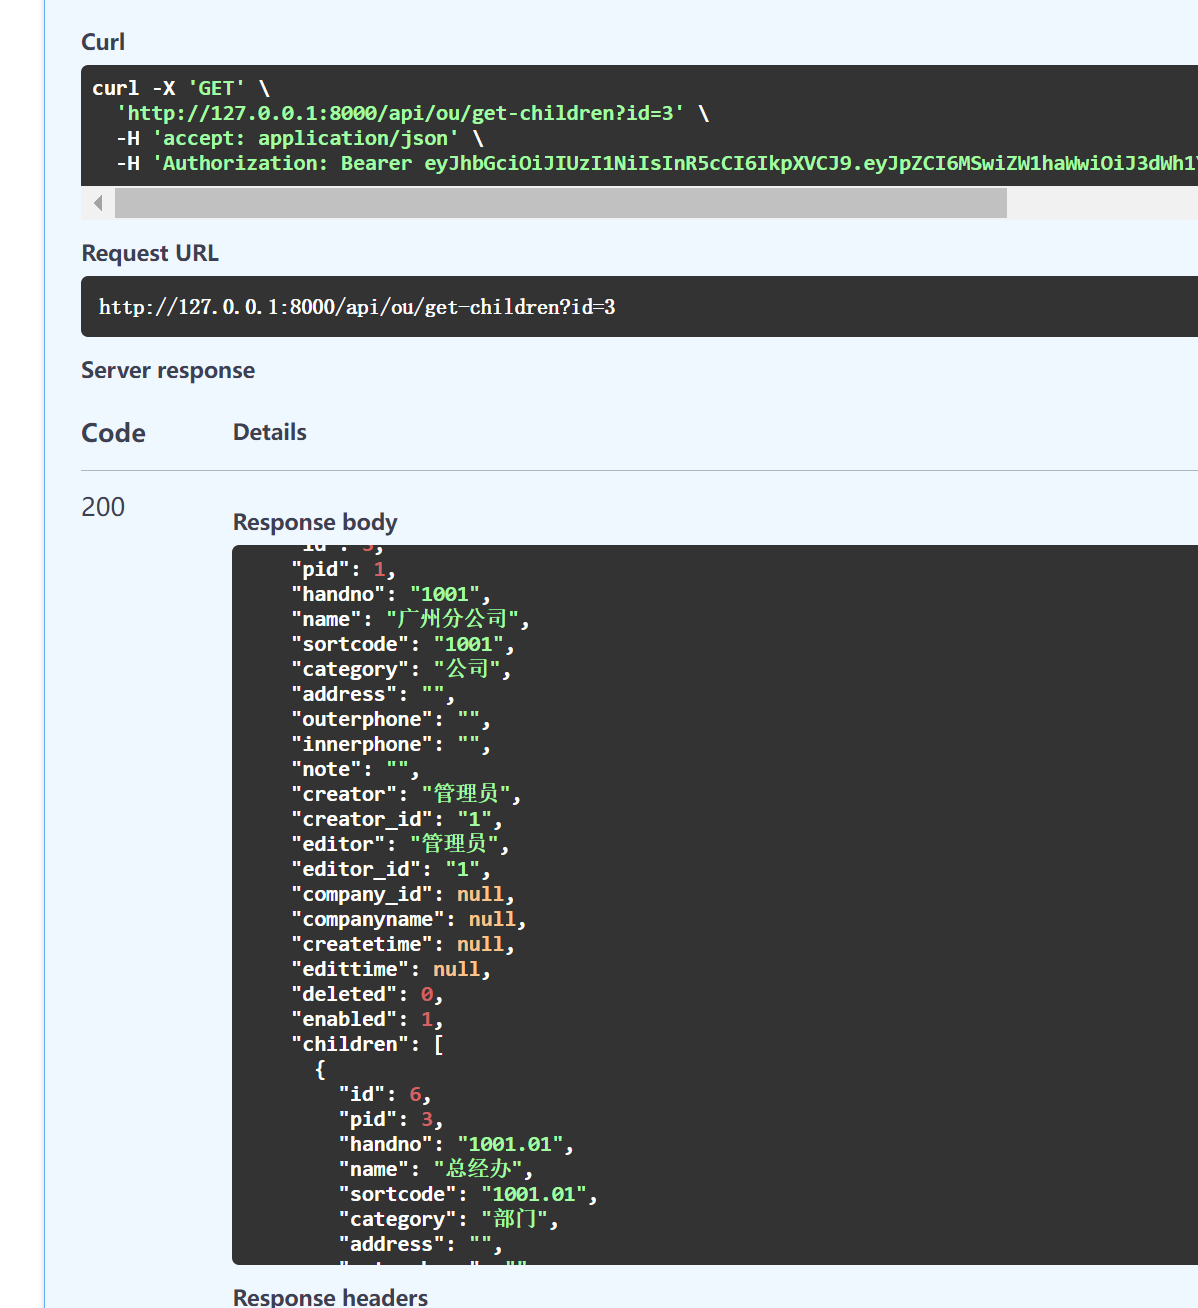Screen dimensions: 1198x1308
Task: Click the 'accept: application/json' header line
Action: tap(300, 138)
